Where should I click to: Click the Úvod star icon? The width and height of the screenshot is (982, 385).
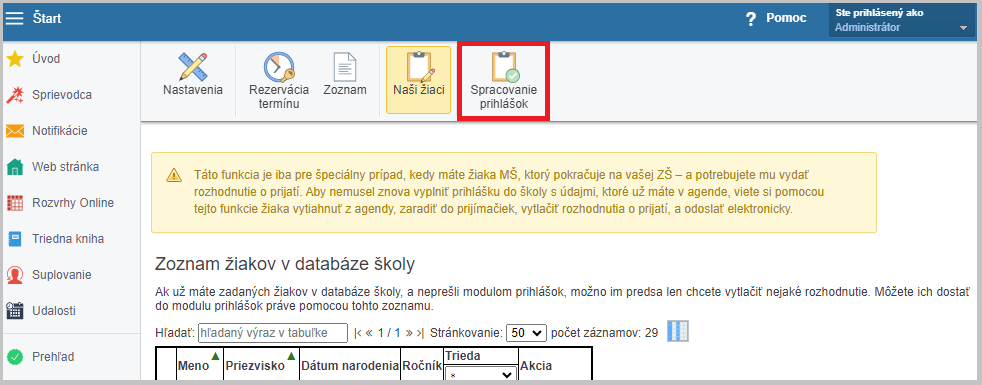pyautogui.click(x=15, y=59)
